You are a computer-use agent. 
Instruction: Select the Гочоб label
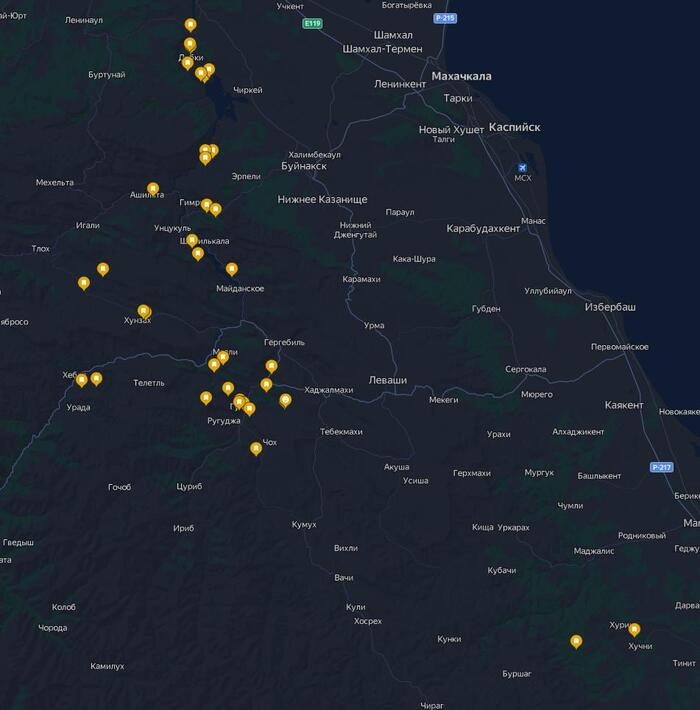coord(120,487)
